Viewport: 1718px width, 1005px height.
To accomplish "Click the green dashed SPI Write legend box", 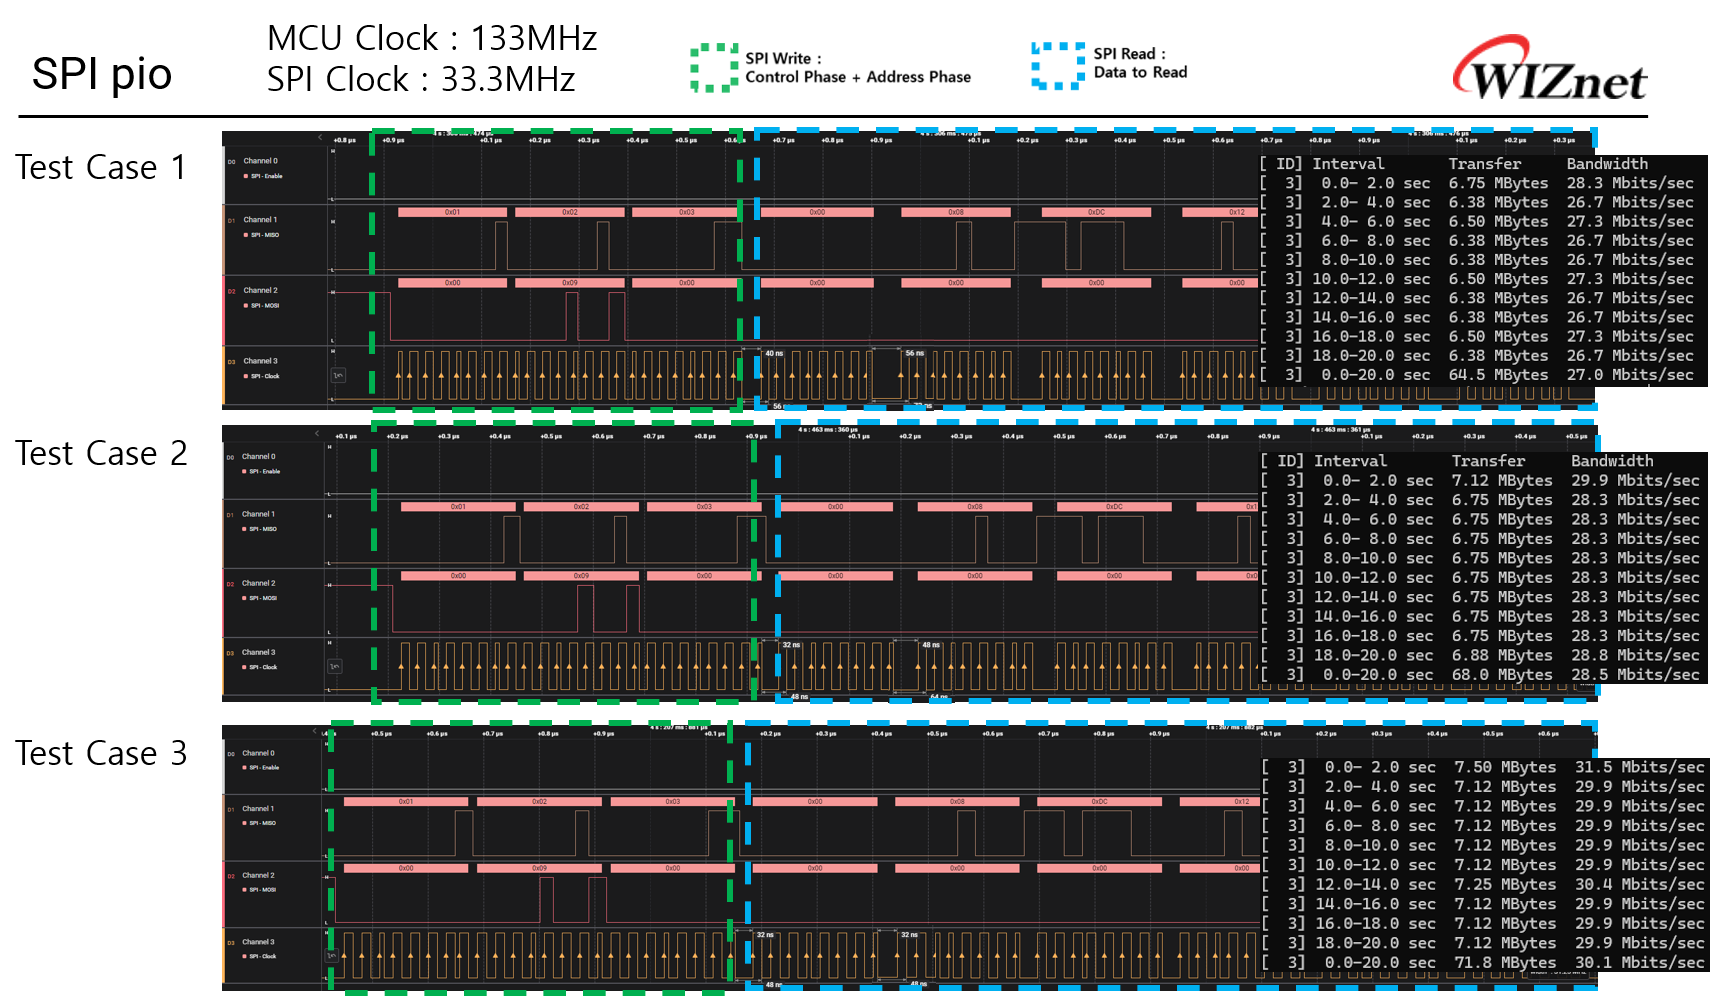I will coord(714,68).
